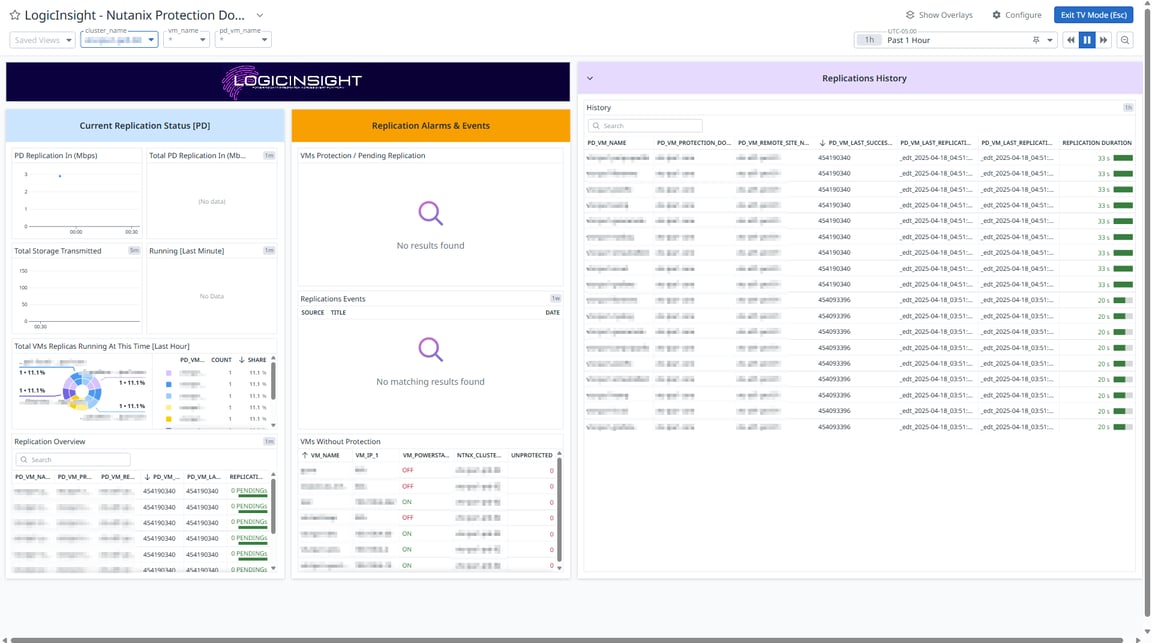Pause live dashboard updates

[1087, 40]
